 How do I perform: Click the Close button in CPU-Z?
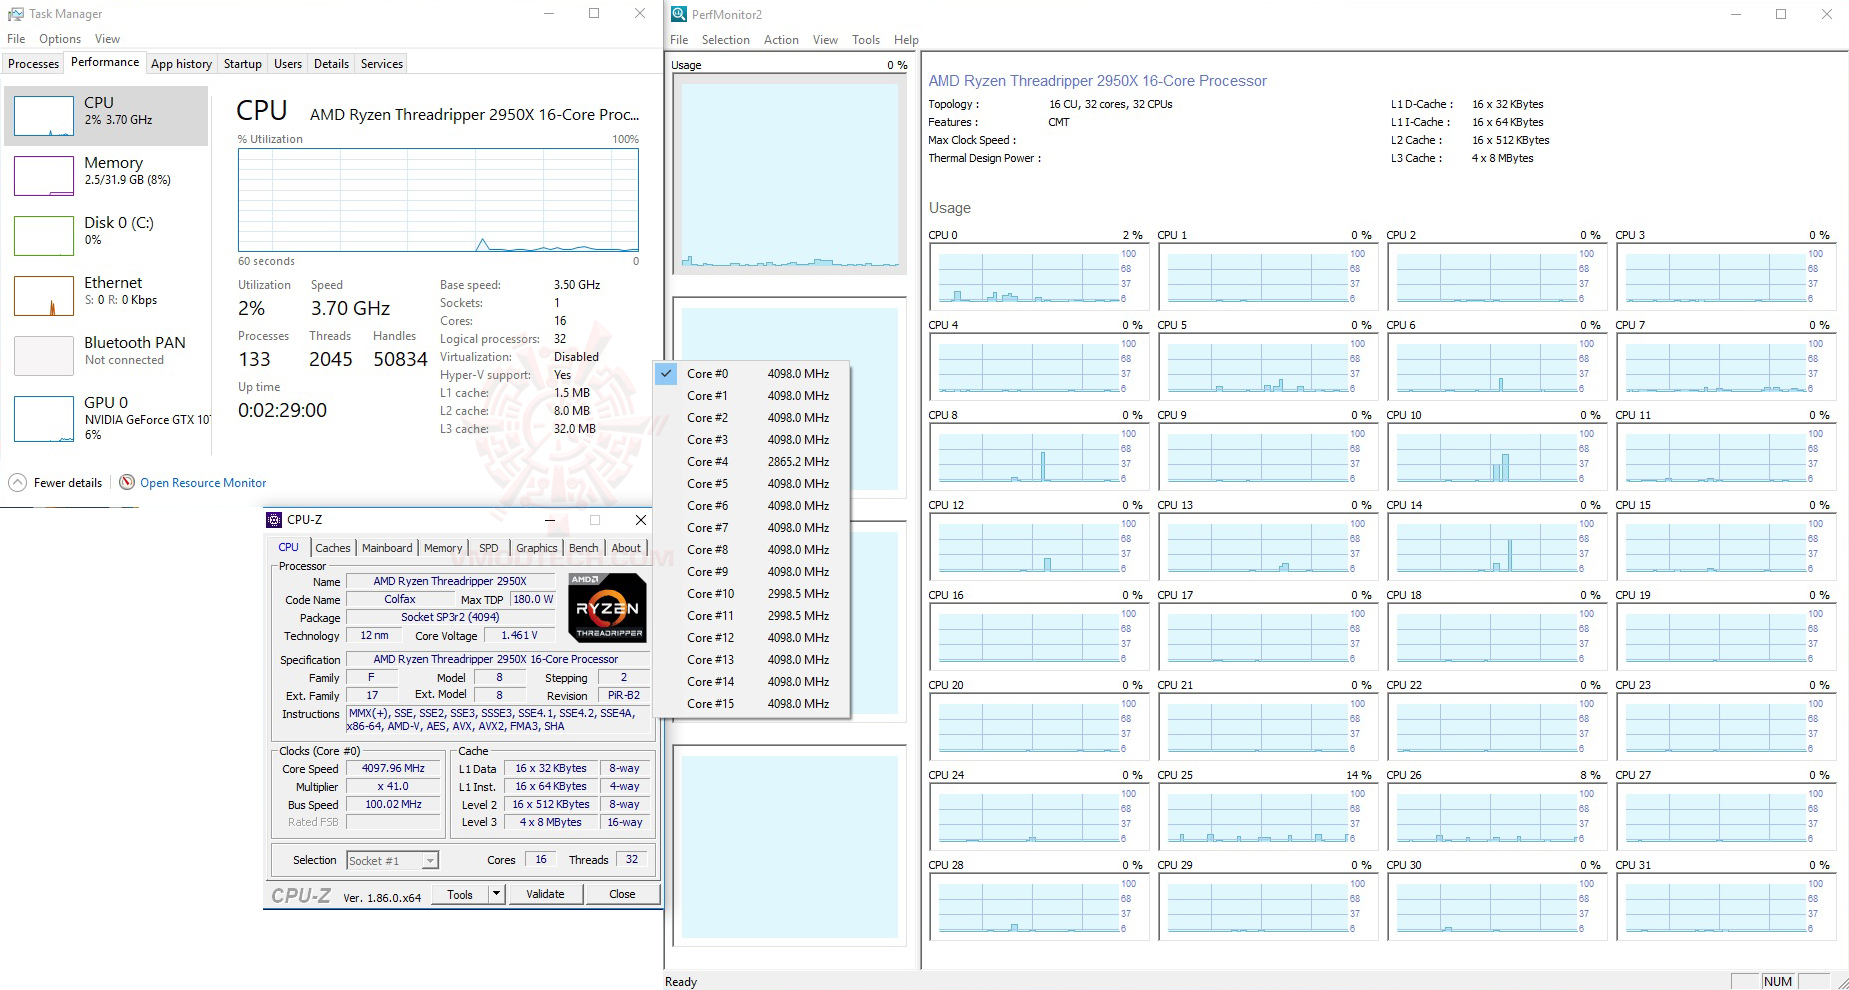pos(622,894)
